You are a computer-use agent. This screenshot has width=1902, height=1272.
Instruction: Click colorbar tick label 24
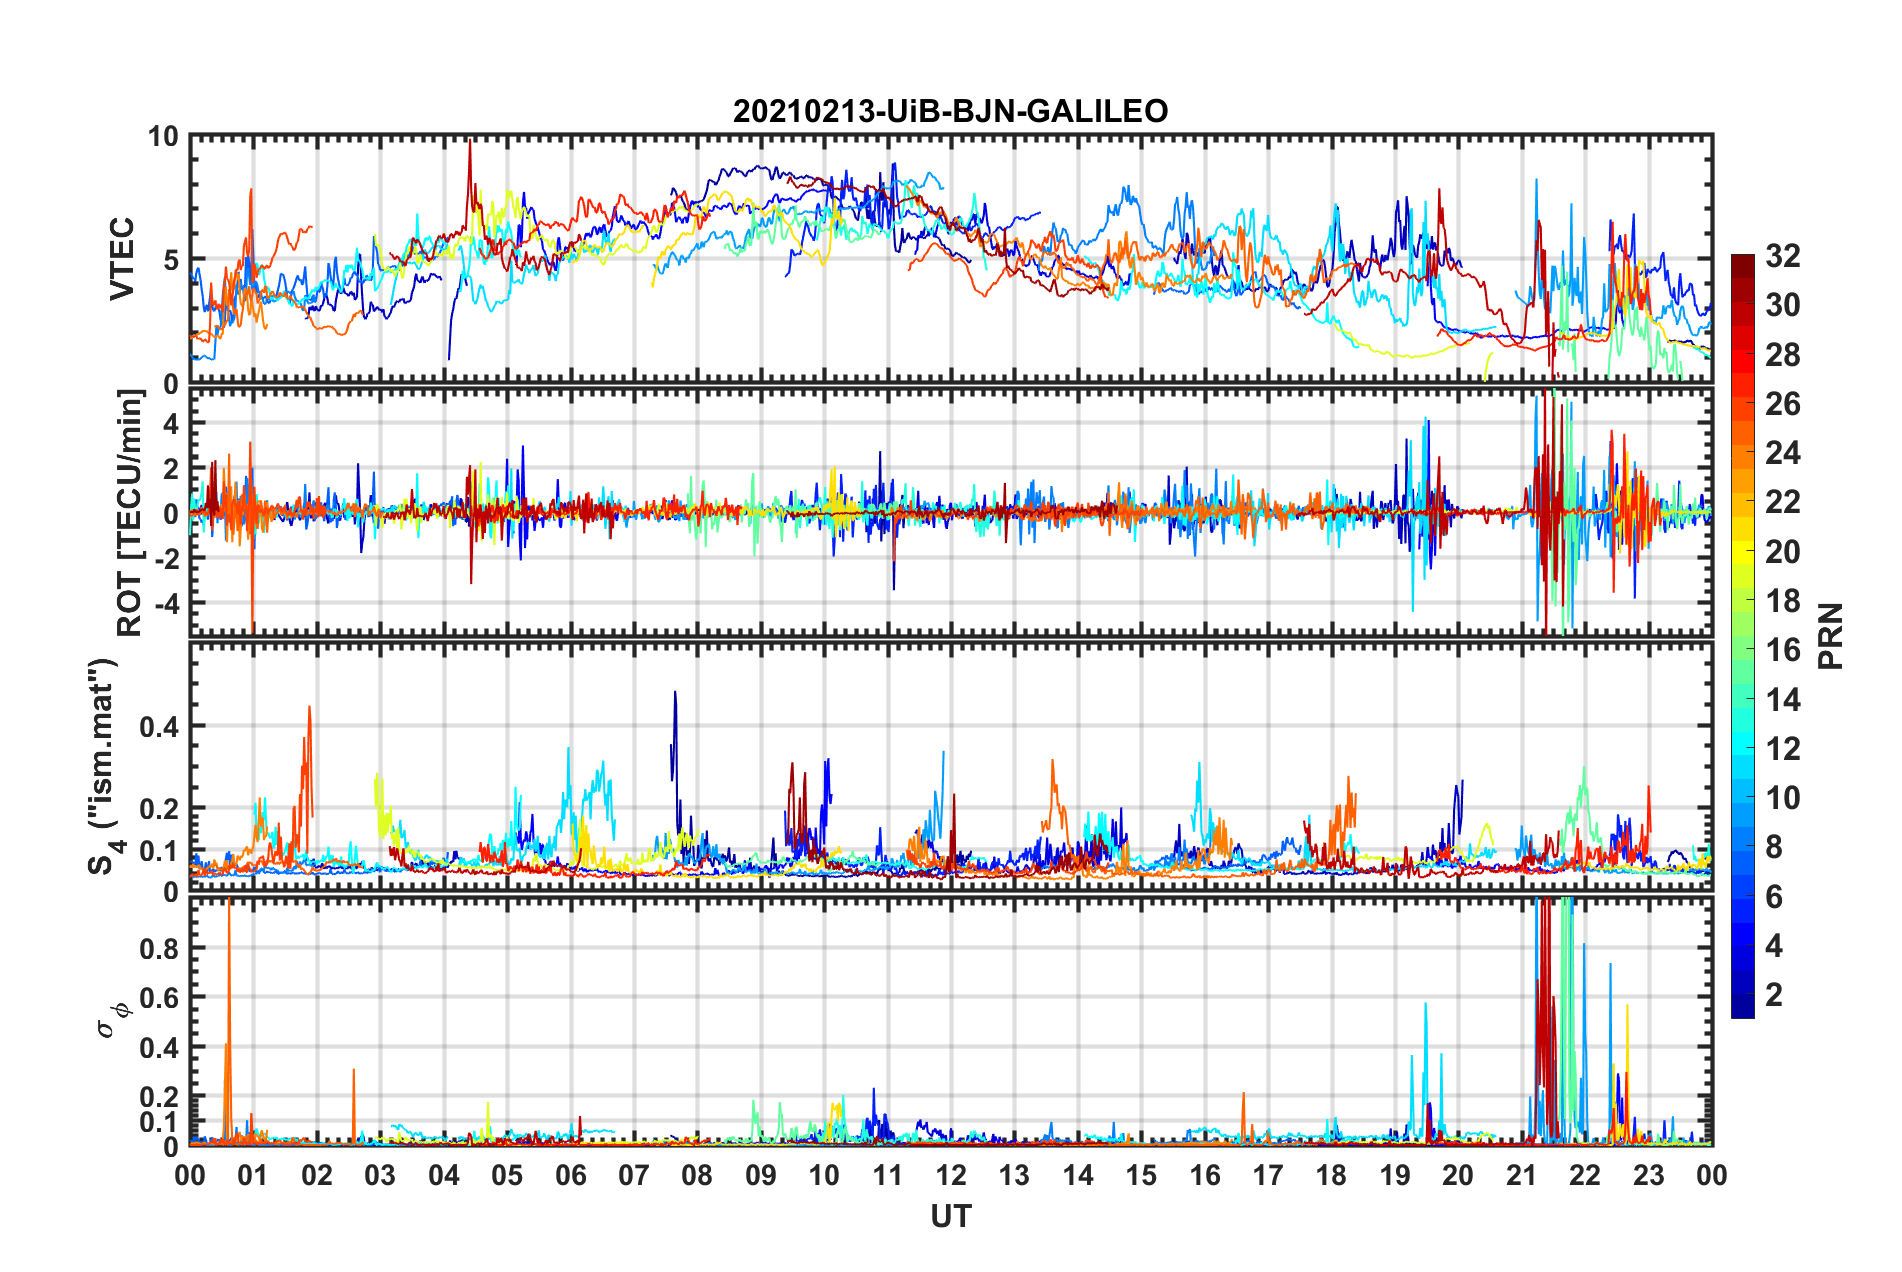[x=1782, y=453]
